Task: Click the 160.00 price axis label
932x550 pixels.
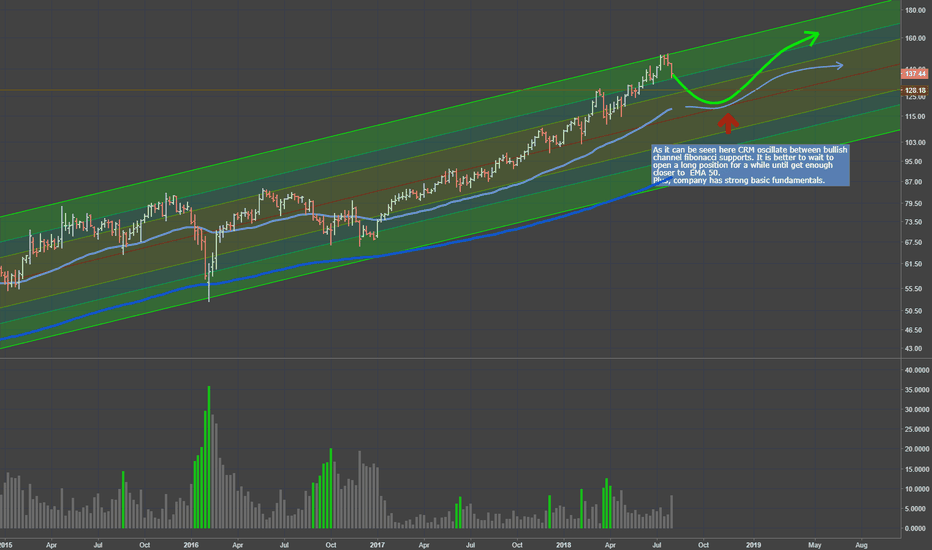Action: pos(915,38)
